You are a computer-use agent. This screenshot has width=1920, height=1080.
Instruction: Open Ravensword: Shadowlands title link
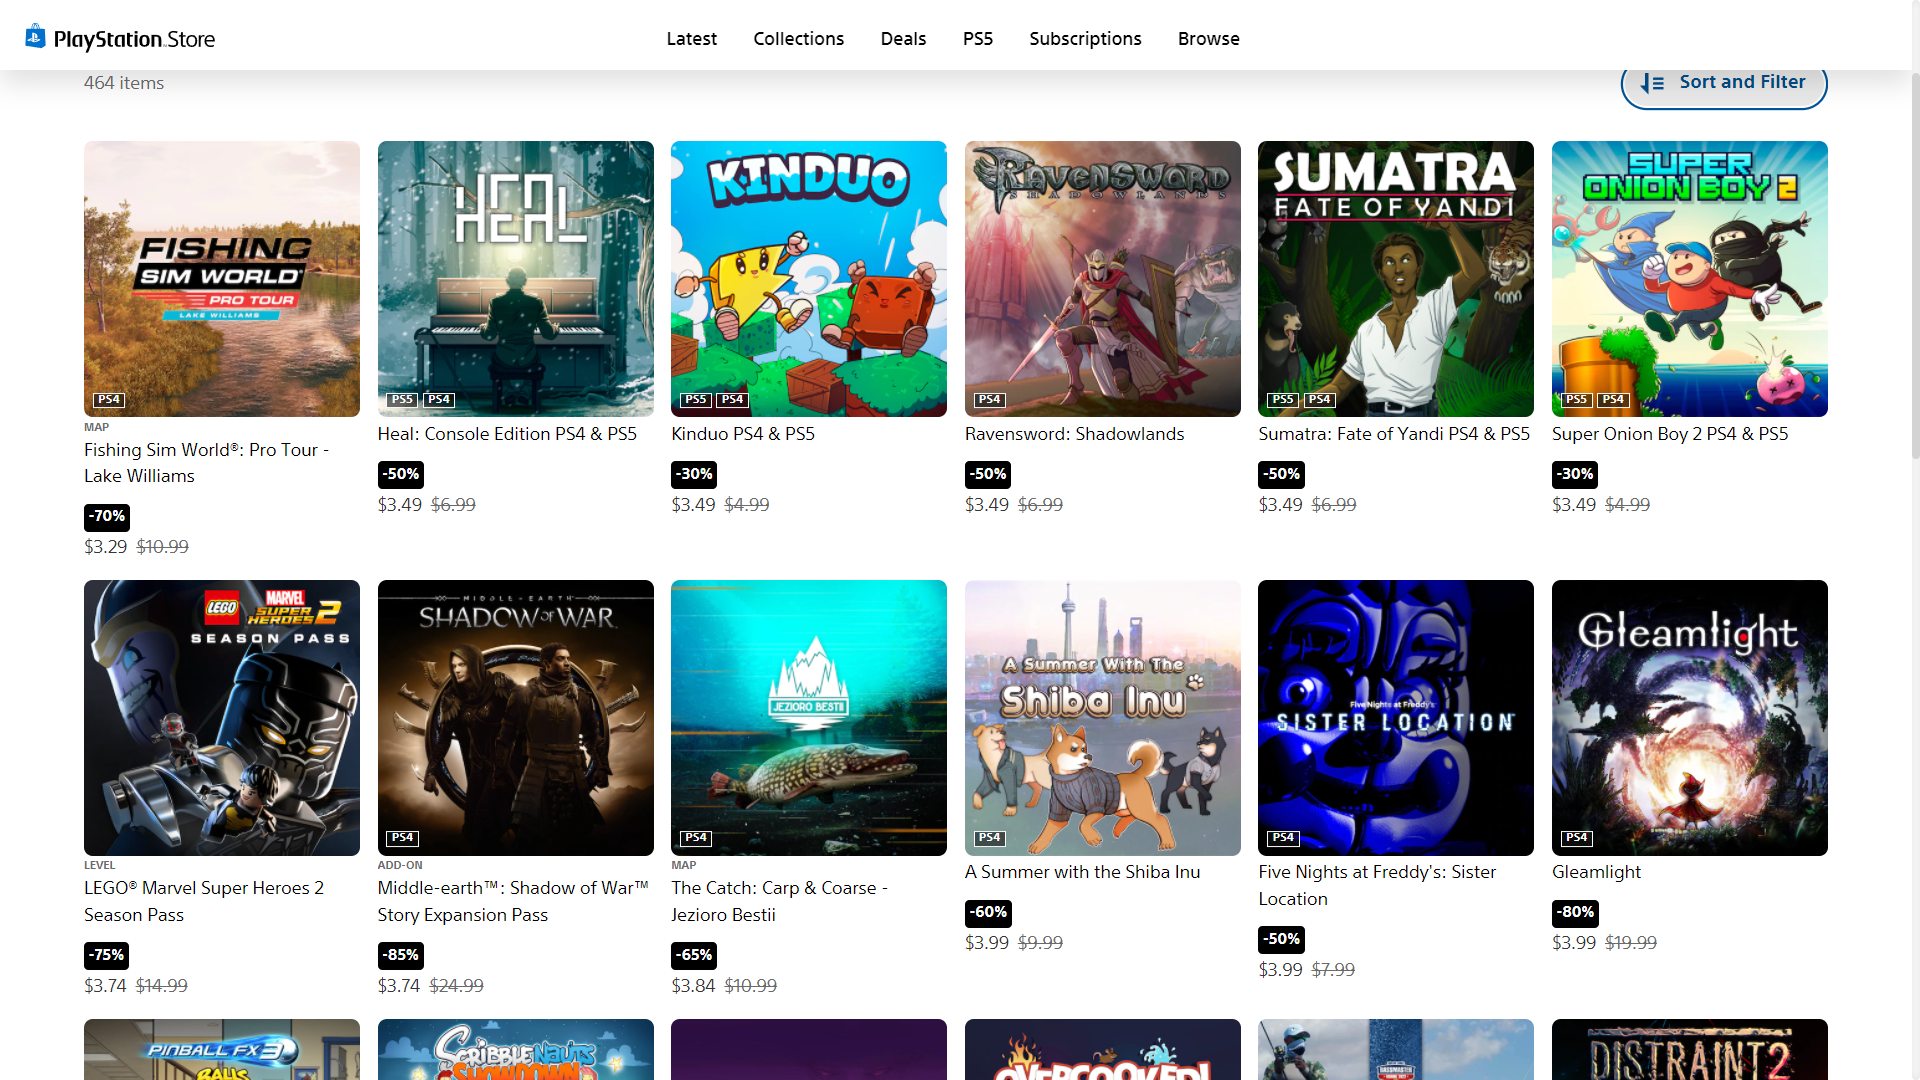click(x=1074, y=434)
